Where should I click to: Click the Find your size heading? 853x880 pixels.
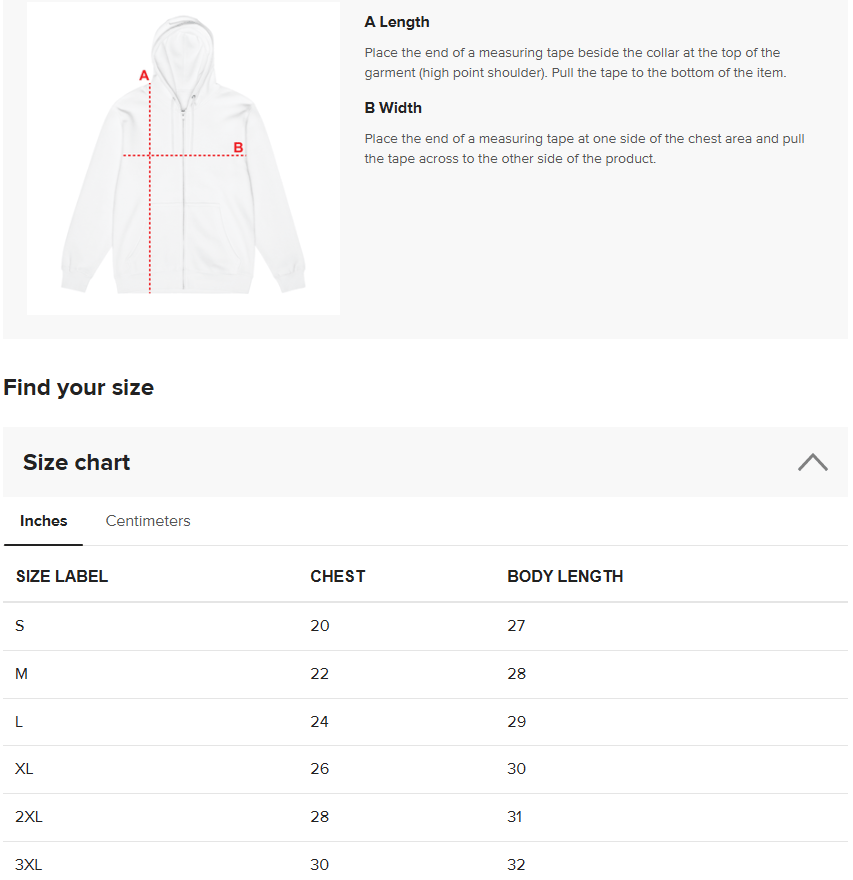[79, 388]
